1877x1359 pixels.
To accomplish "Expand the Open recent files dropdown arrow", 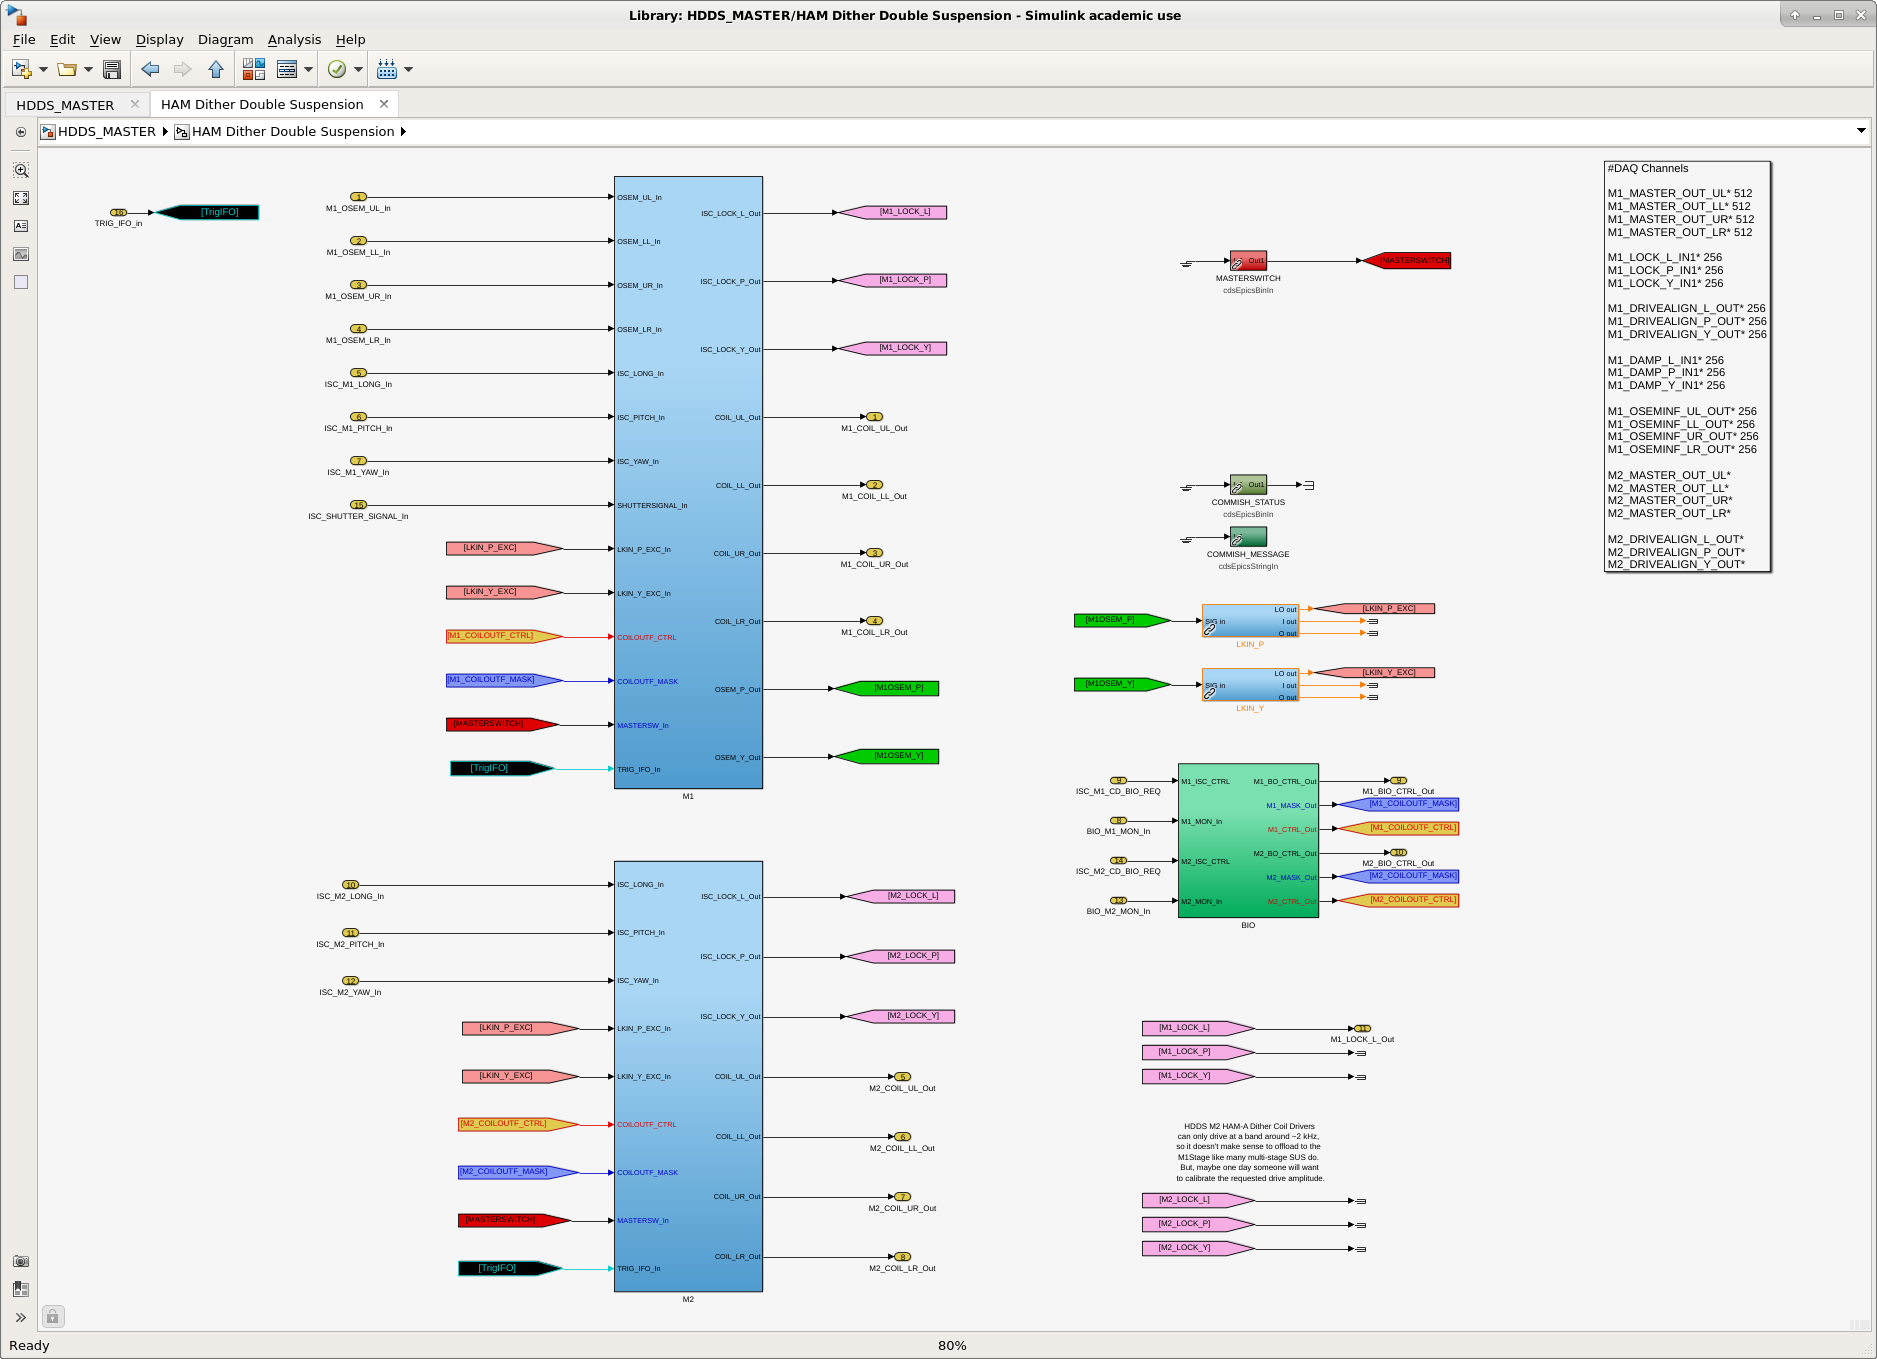I will (89, 69).
